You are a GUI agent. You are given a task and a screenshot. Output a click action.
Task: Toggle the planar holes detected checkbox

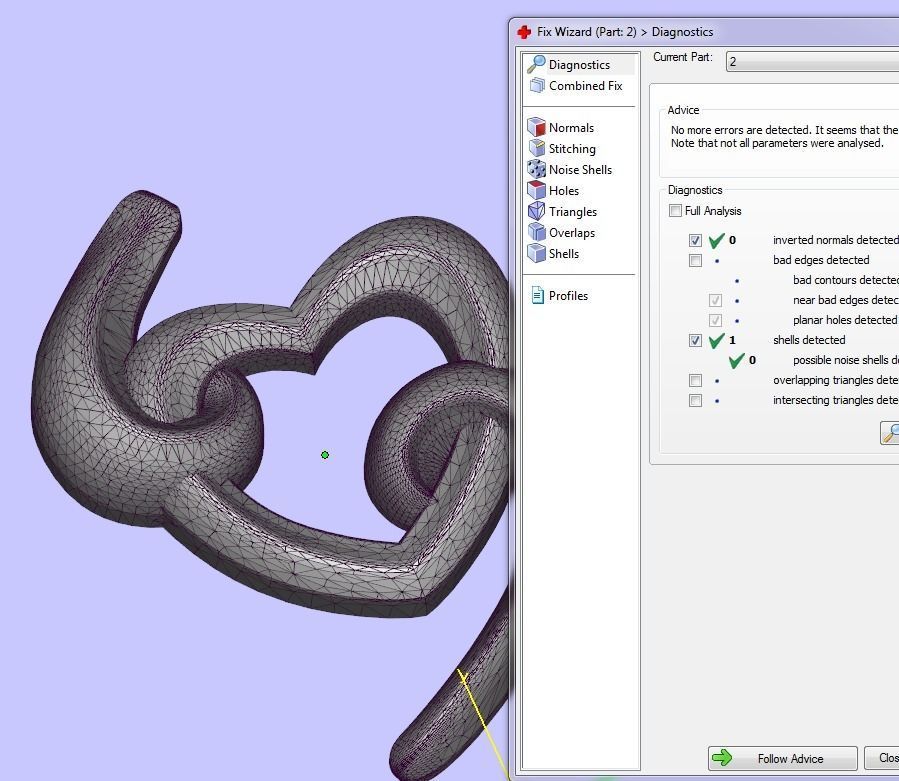[x=715, y=320]
